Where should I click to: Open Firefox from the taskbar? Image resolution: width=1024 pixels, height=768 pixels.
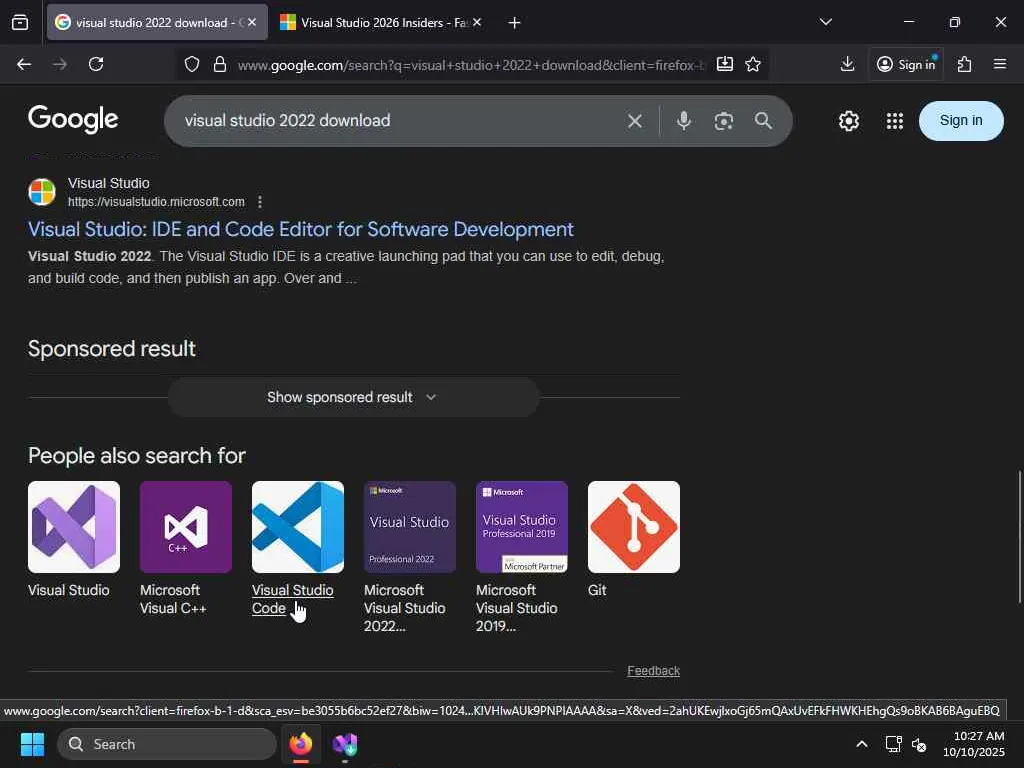[x=300, y=744]
